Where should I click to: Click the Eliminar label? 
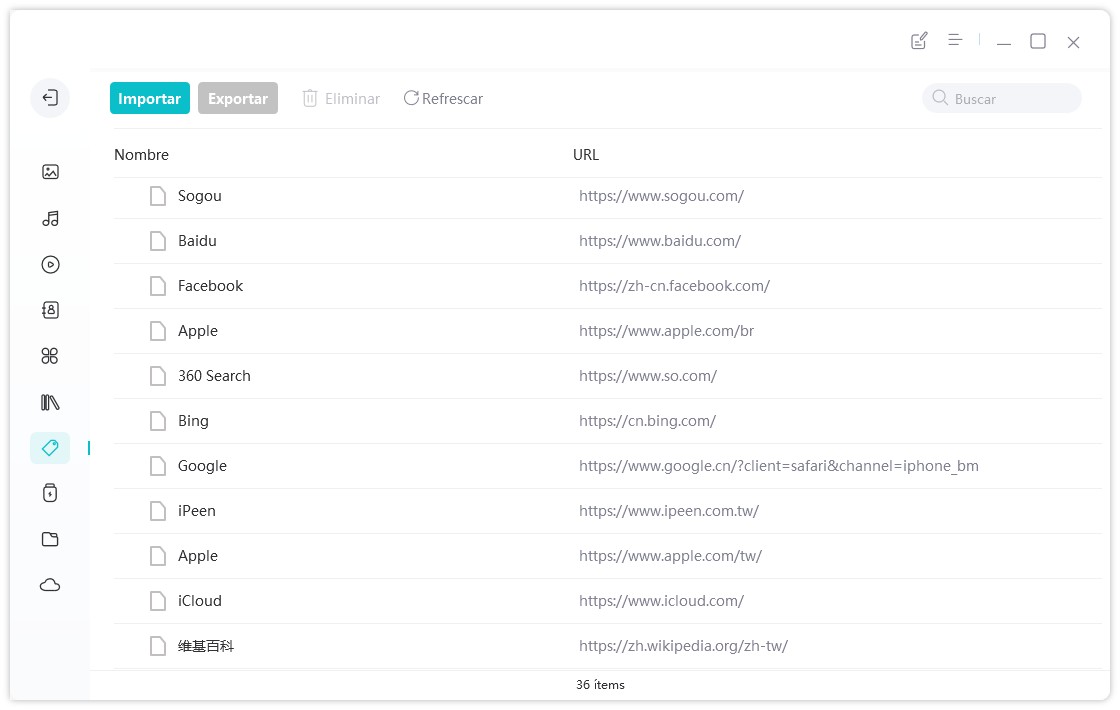coord(352,99)
